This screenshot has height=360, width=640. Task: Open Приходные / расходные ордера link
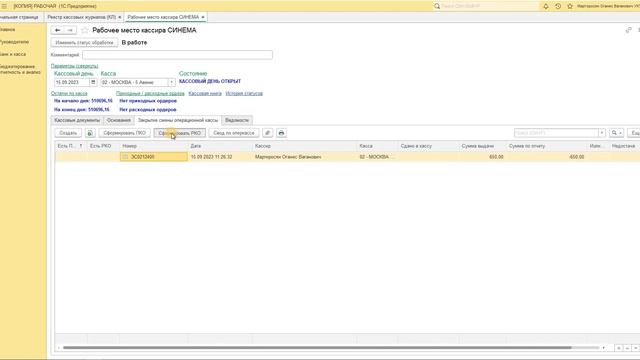pyautogui.click(x=150, y=93)
